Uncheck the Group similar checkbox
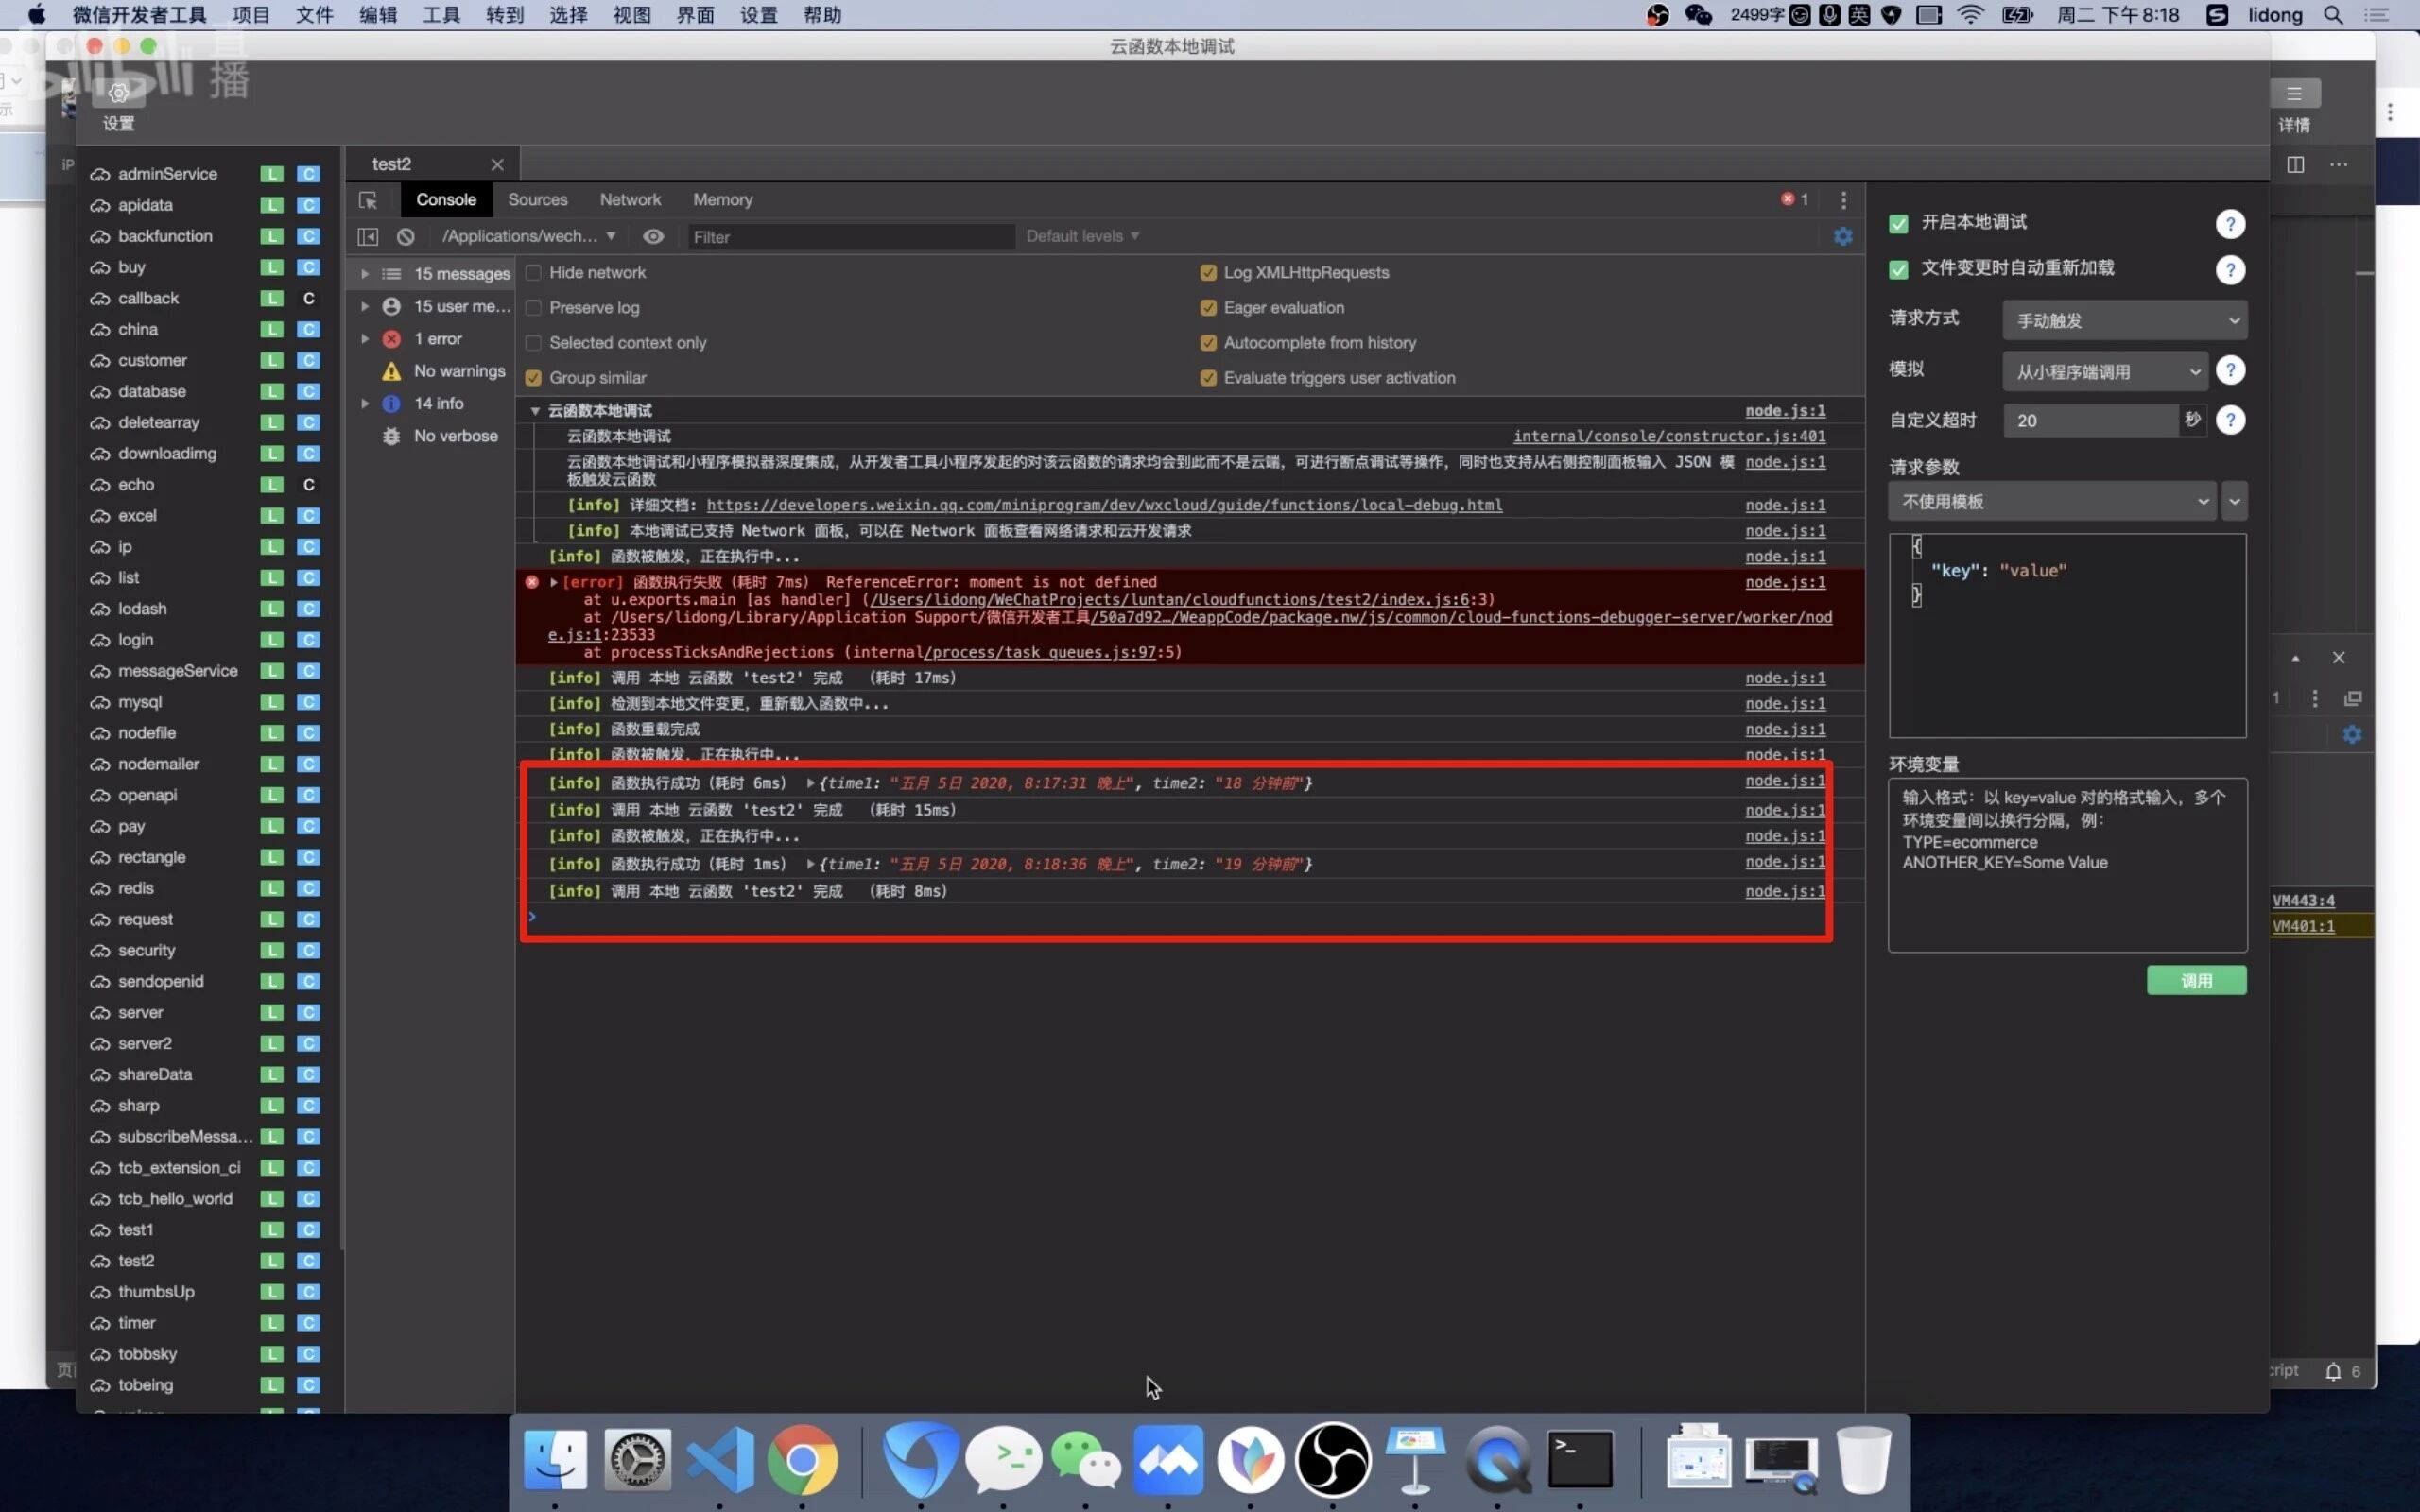Image resolution: width=2420 pixels, height=1512 pixels. pos(534,378)
